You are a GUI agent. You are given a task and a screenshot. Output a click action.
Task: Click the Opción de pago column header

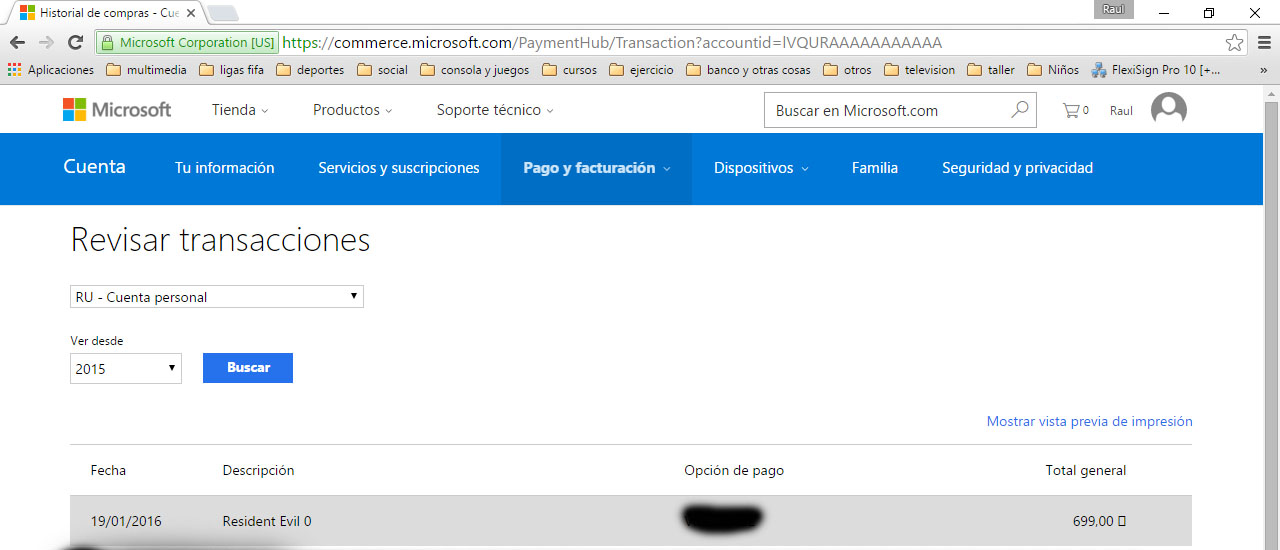click(734, 470)
